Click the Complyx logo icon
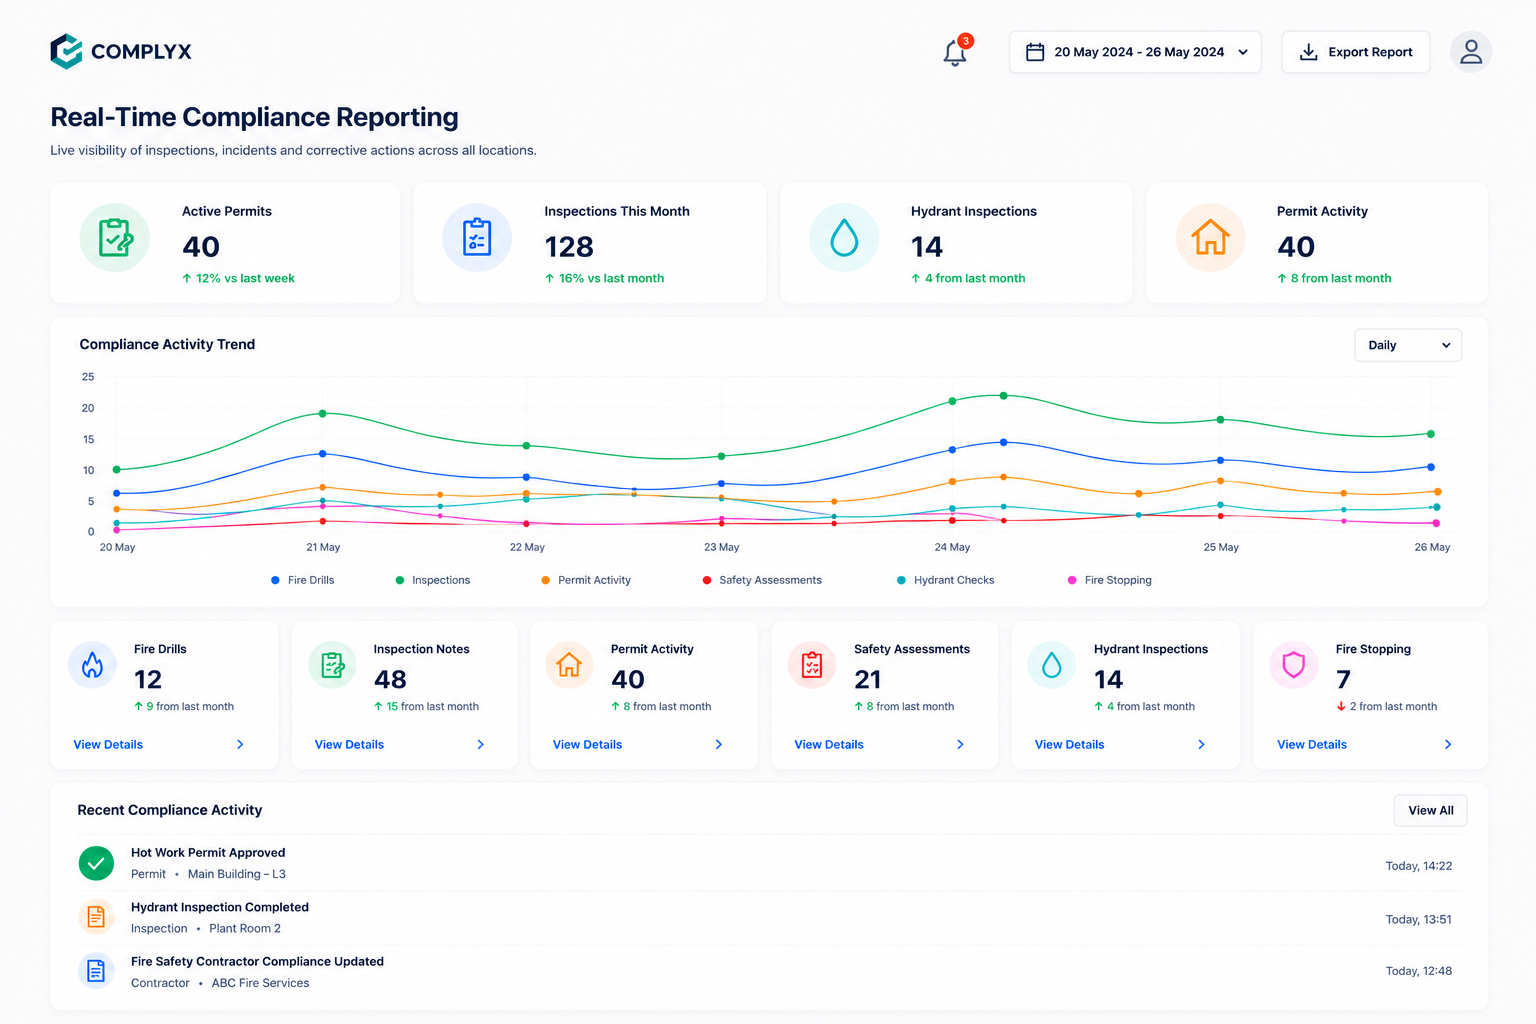 [66, 51]
